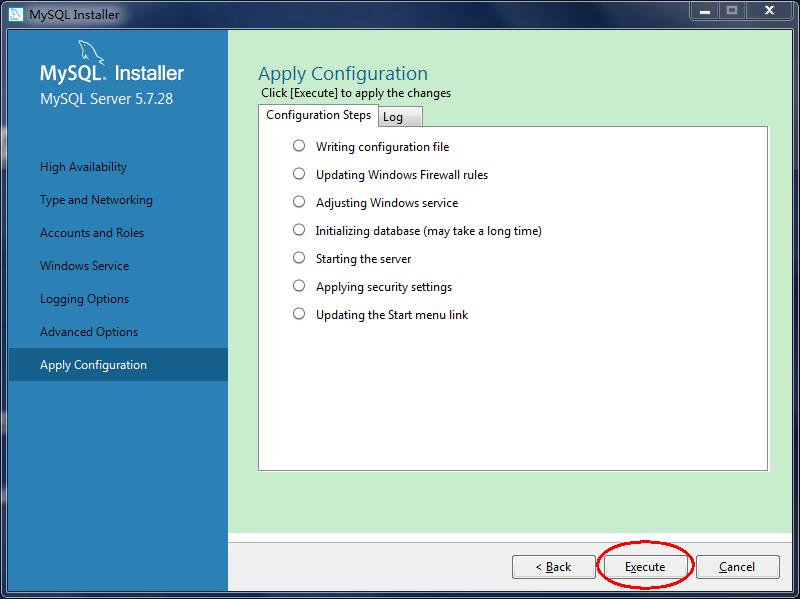800x599 pixels.
Task: Select the Configuration Steps tab
Action: pos(318,115)
